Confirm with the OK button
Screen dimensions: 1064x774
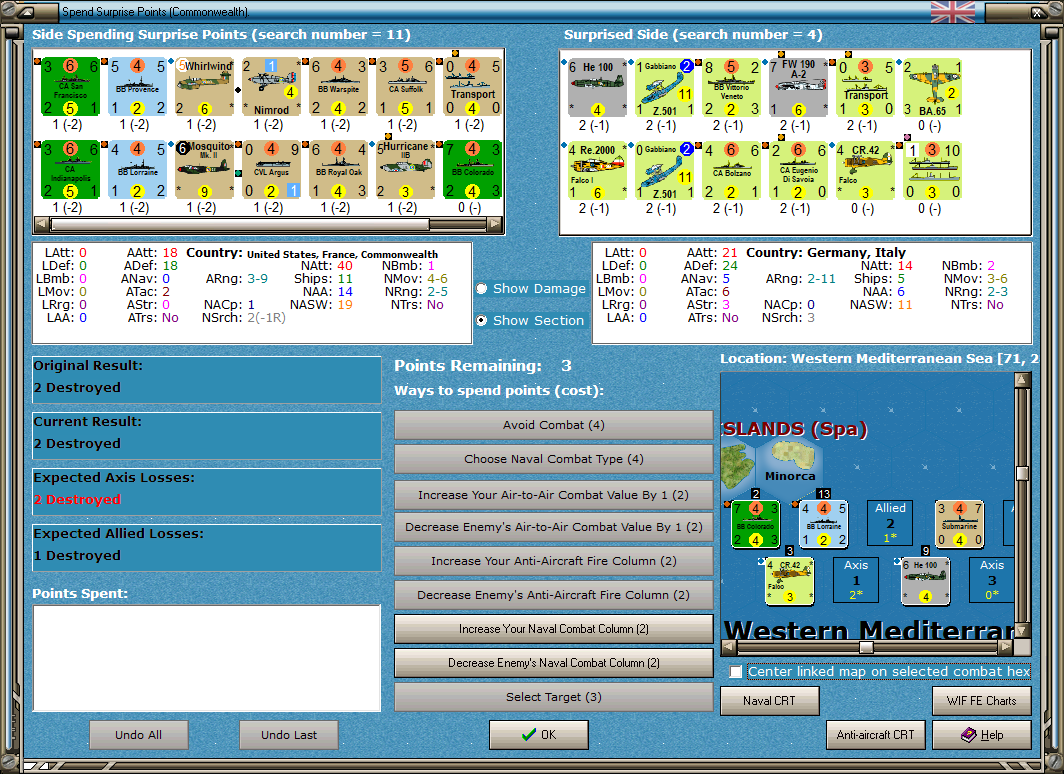pos(539,735)
